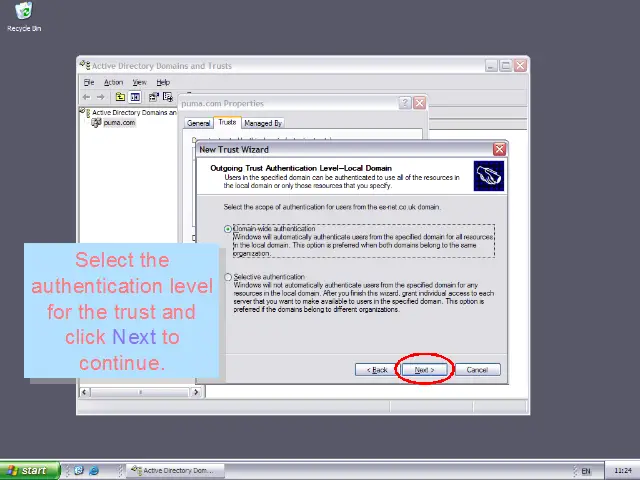This screenshot has height=480, width=640.
Task: Click scroll-right arrow of tree pane scrollbar
Action: (x=196, y=392)
